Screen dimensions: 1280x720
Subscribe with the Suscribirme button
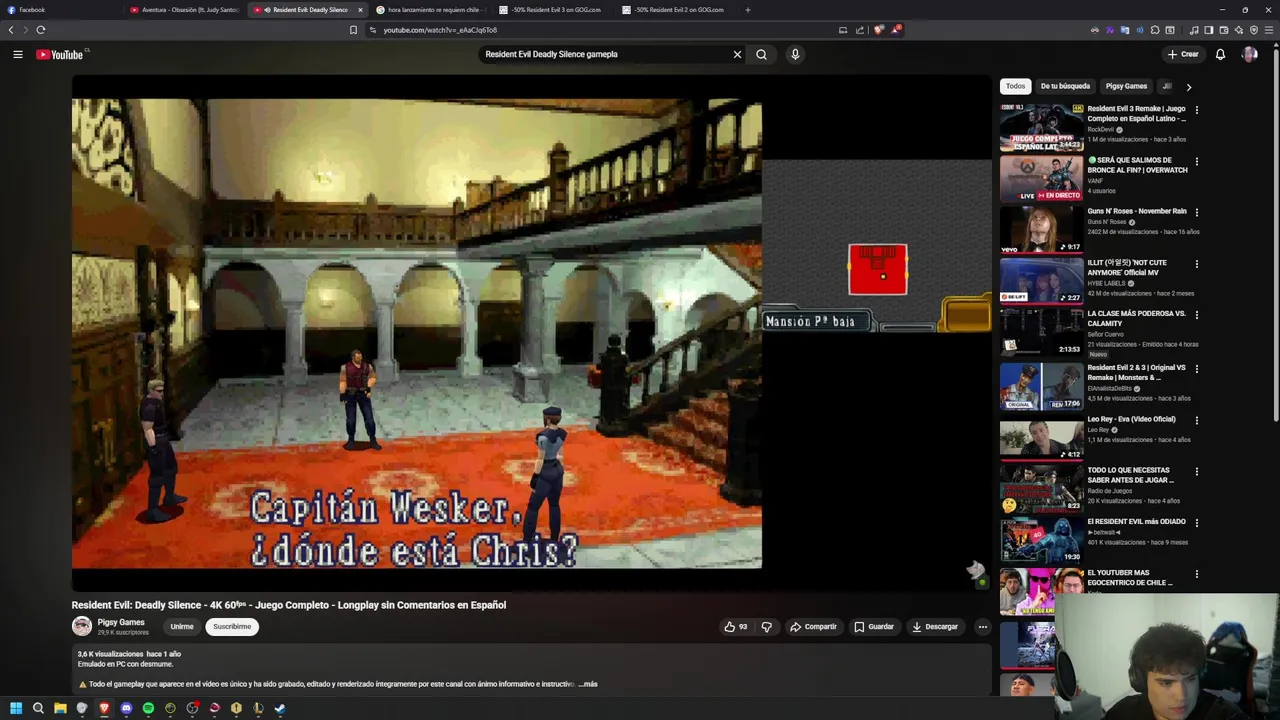click(x=232, y=627)
